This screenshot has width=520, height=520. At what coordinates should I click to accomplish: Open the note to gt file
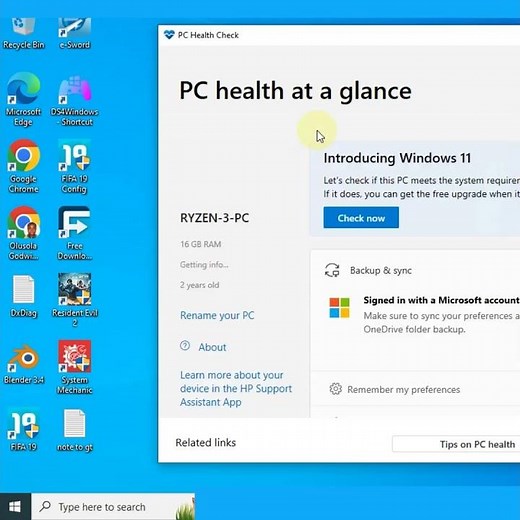(x=74, y=431)
